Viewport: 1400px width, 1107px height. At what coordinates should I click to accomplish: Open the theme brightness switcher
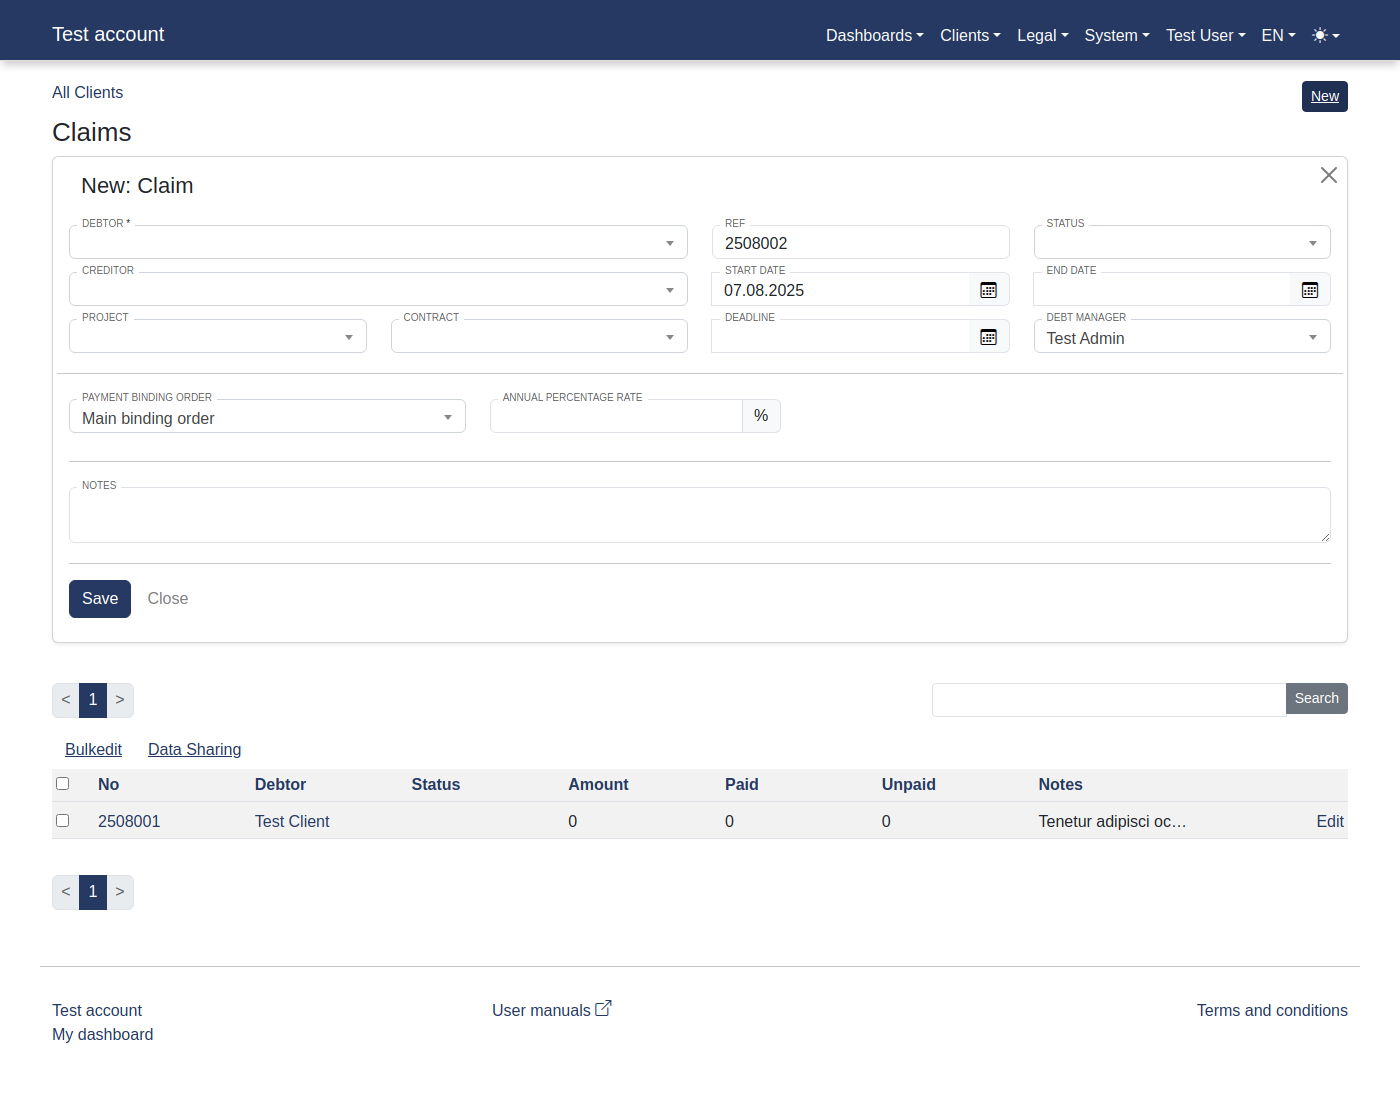pyautogui.click(x=1325, y=35)
